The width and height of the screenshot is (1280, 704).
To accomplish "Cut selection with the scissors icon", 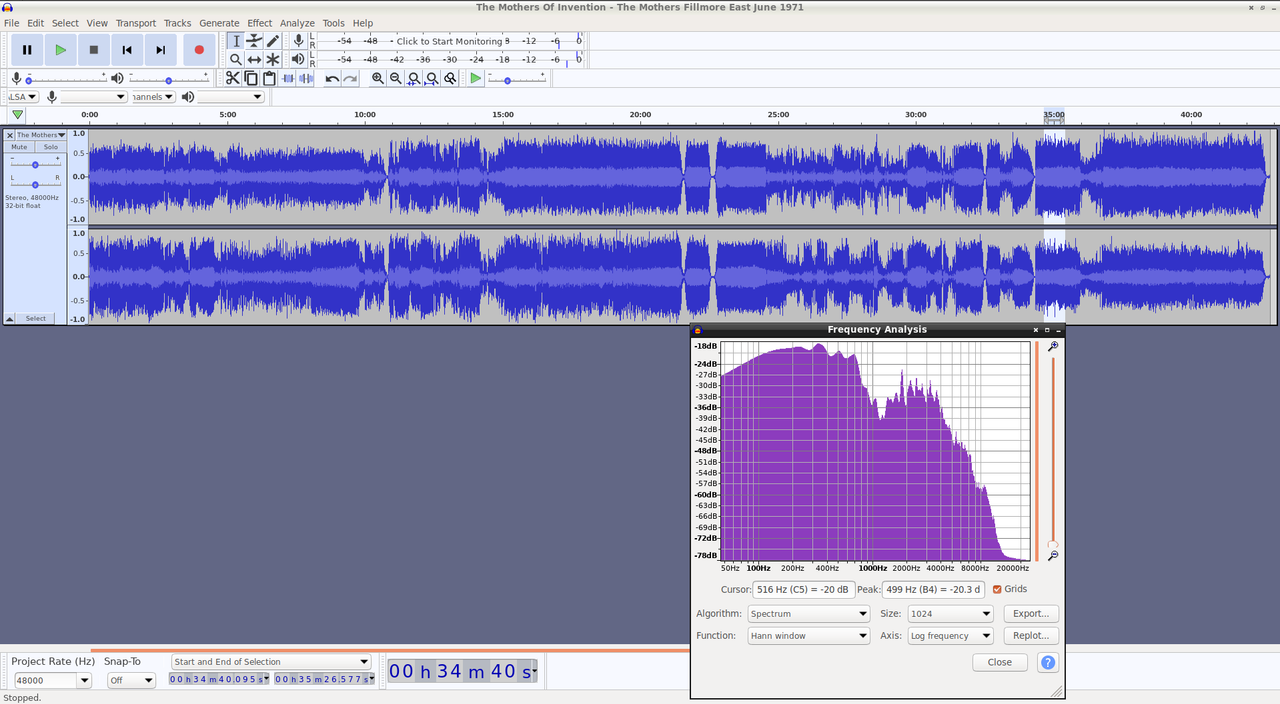I will [233, 78].
